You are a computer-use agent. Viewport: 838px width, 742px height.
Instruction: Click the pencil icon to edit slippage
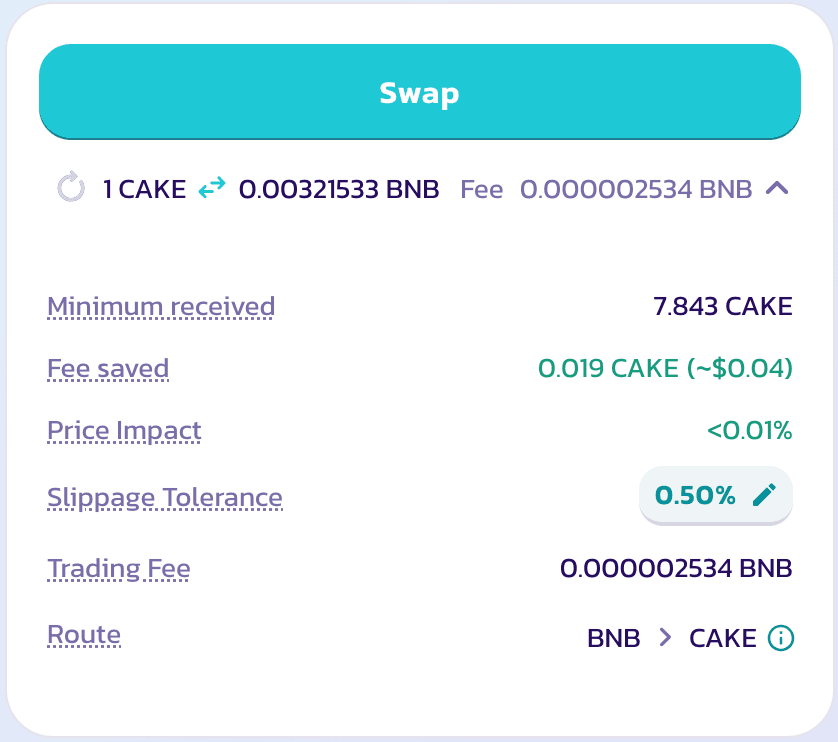click(765, 495)
